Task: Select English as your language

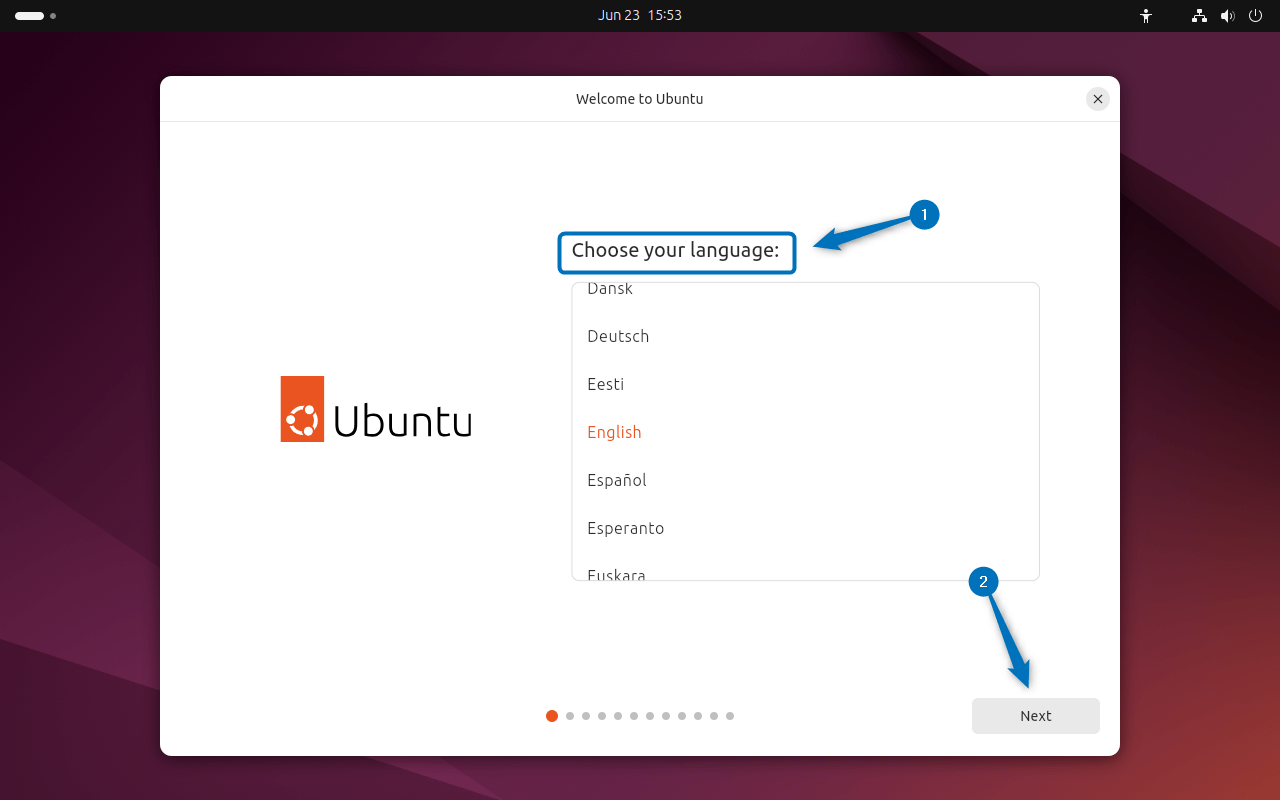Action: tap(614, 431)
